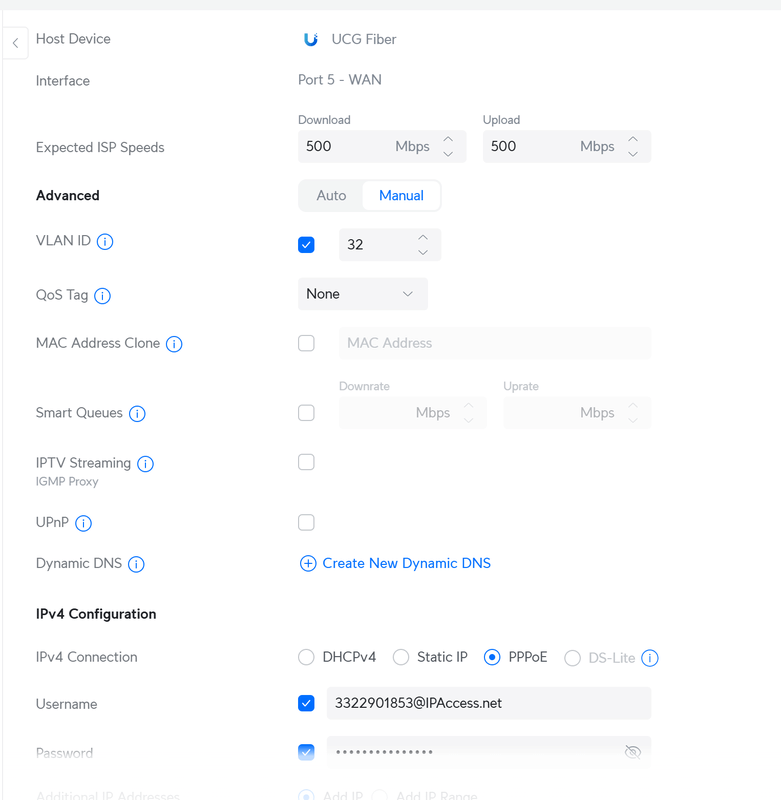Uncheck the Password checkbox
Image resolution: width=781 pixels, height=800 pixels.
tap(306, 752)
